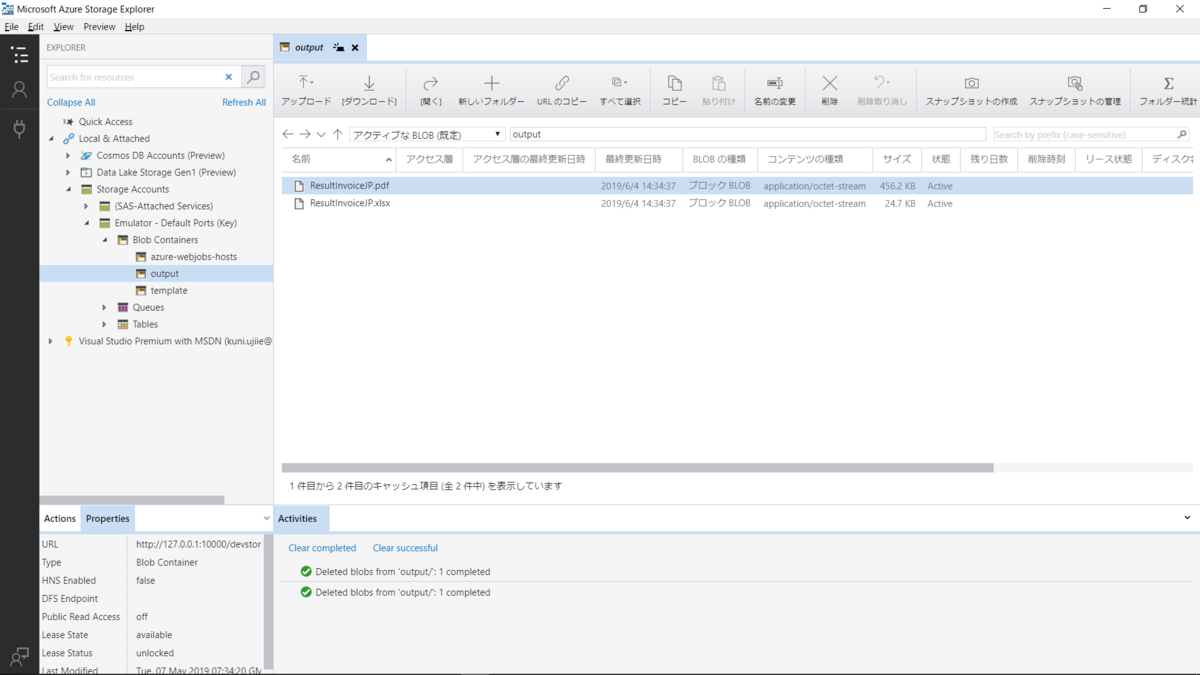Click the forward navigation arrow
This screenshot has height=675, width=1200.
pyautogui.click(x=305, y=134)
